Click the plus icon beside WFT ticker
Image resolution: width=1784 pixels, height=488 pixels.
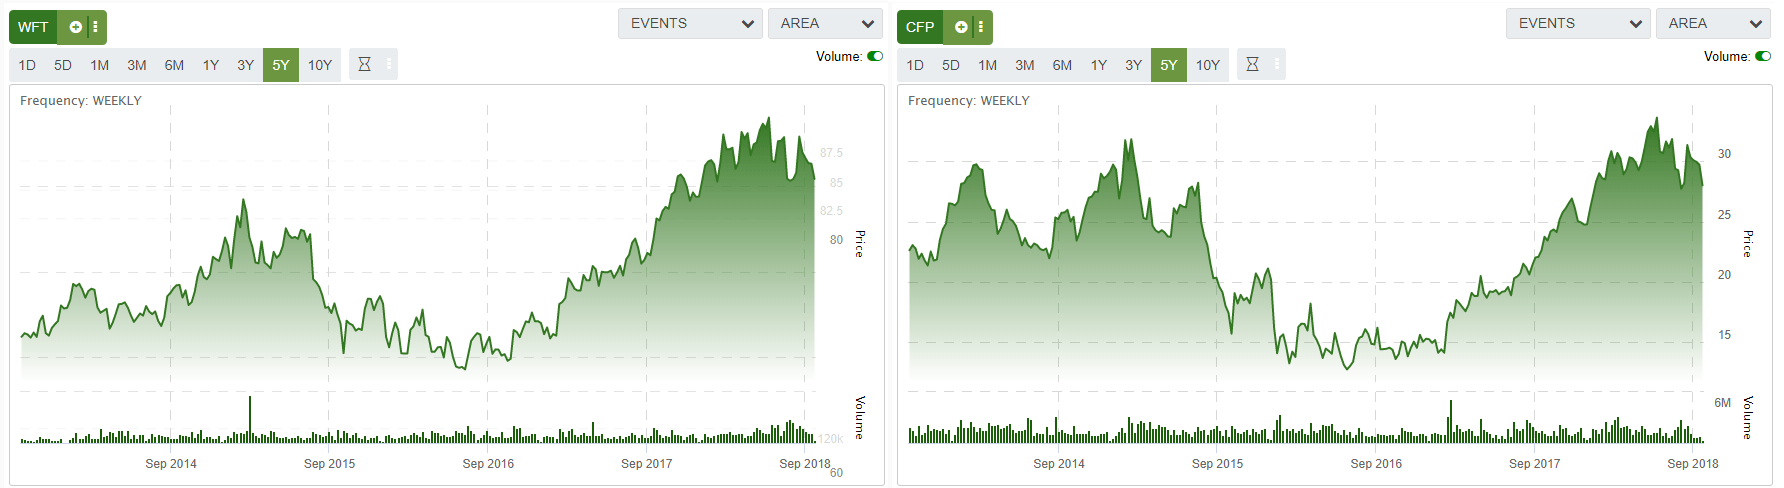tap(75, 27)
